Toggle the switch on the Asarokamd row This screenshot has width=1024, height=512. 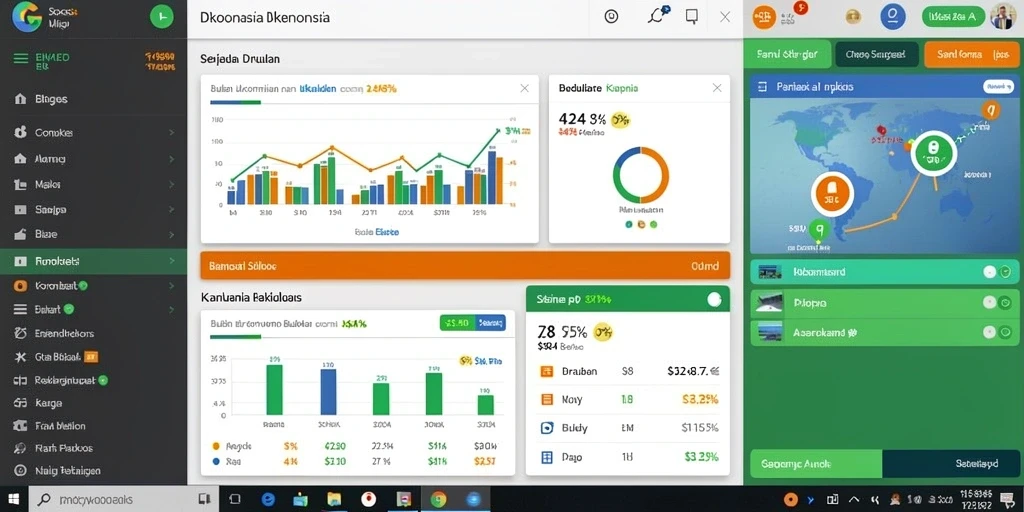[x=997, y=332]
